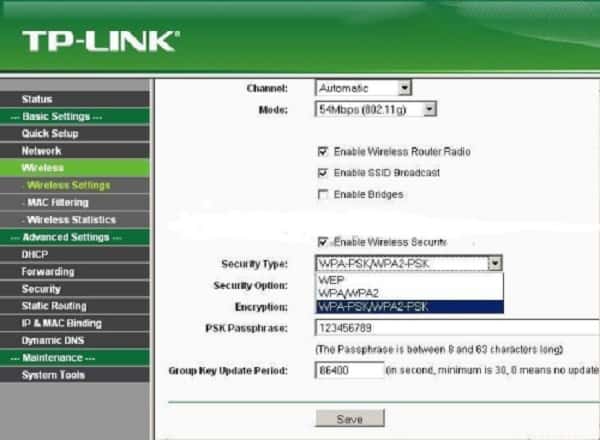The image size is (600, 440).
Task: Open MAC Filtering submenu
Action: click(75, 202)
